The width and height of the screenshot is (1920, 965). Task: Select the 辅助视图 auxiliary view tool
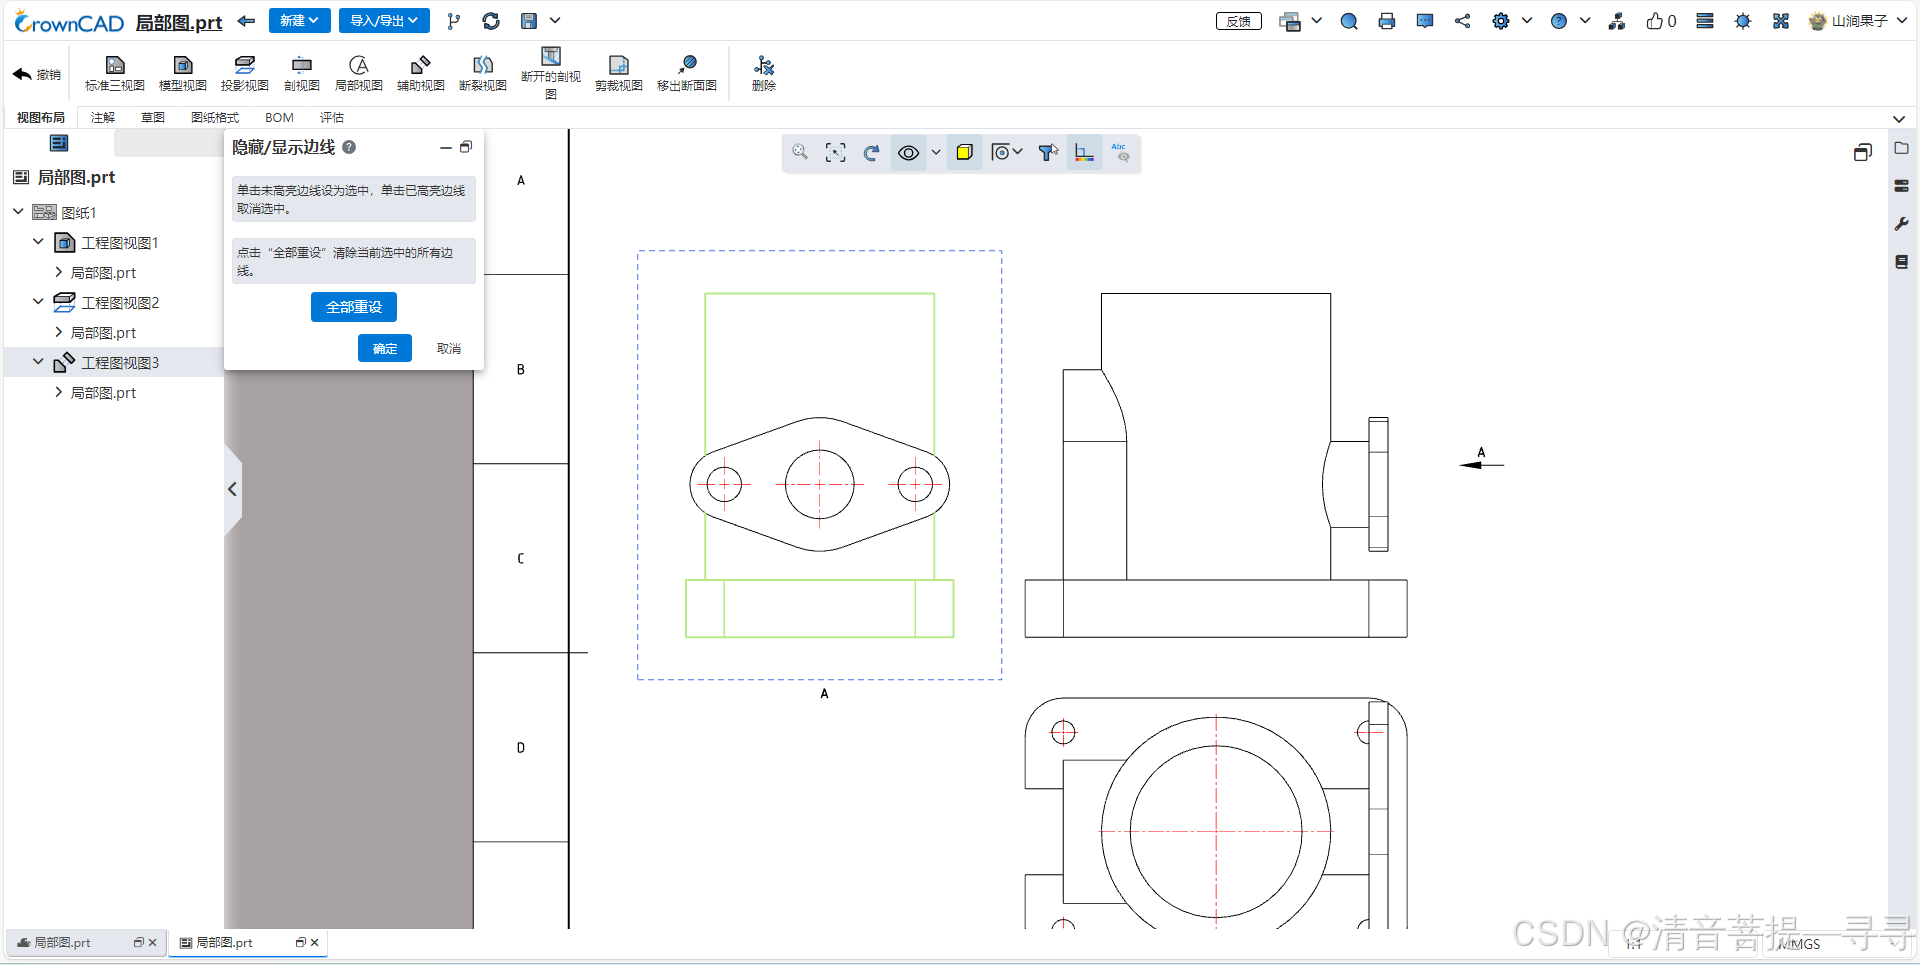[x=421, y=74]
